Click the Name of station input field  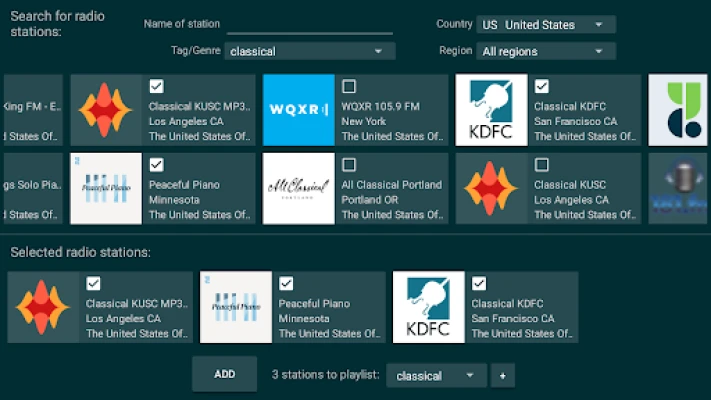[x=309, y=24]
